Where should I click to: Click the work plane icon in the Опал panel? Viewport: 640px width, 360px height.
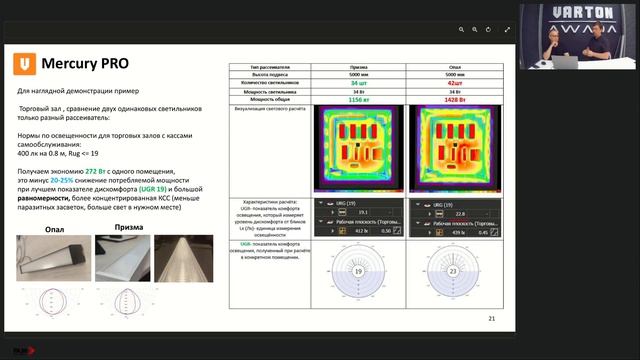(427, 224)
